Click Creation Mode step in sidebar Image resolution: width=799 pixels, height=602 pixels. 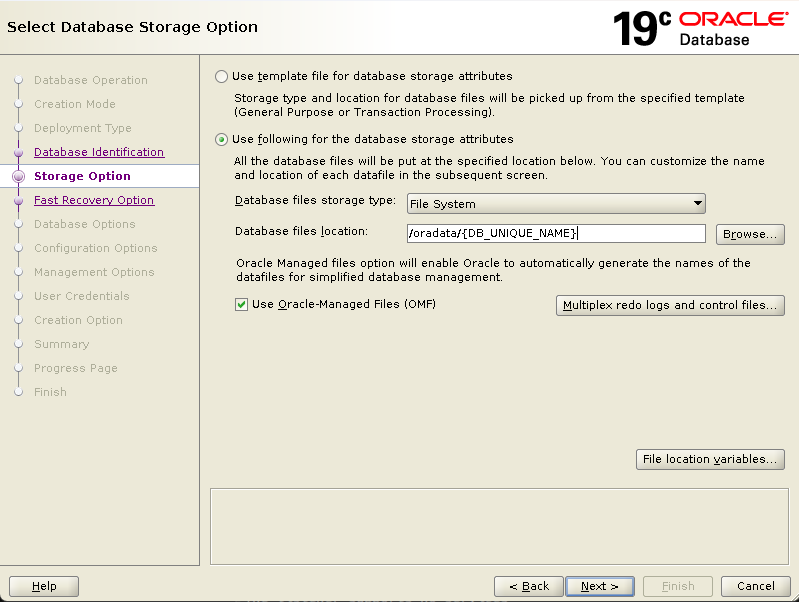point(75,104)
